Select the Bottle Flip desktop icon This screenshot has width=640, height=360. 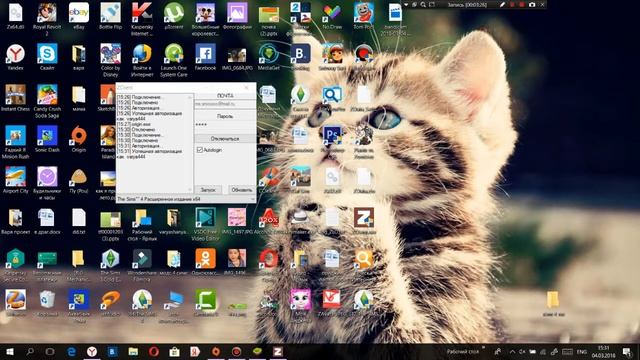point(110,16)
